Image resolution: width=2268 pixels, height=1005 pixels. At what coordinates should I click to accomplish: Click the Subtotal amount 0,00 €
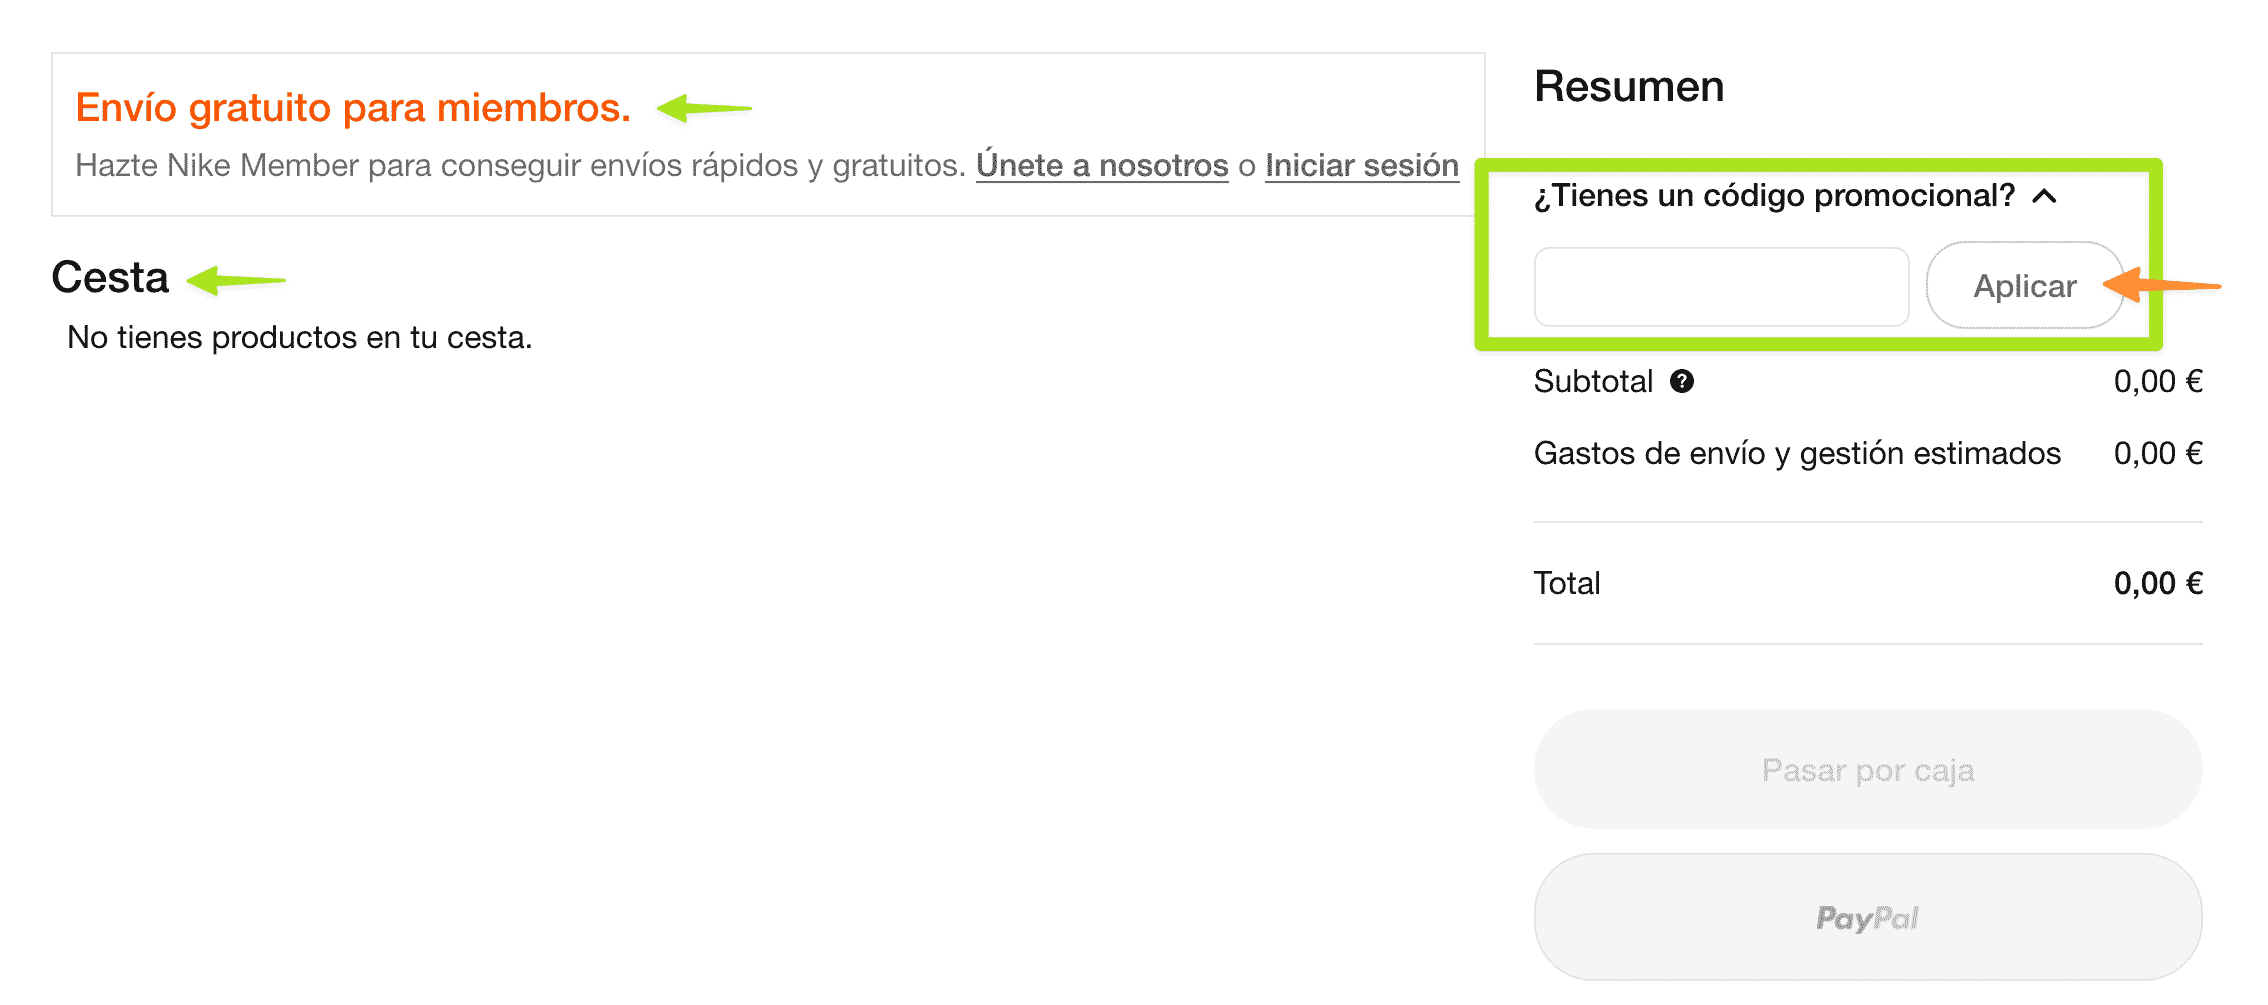click(x=2157, y=381)
